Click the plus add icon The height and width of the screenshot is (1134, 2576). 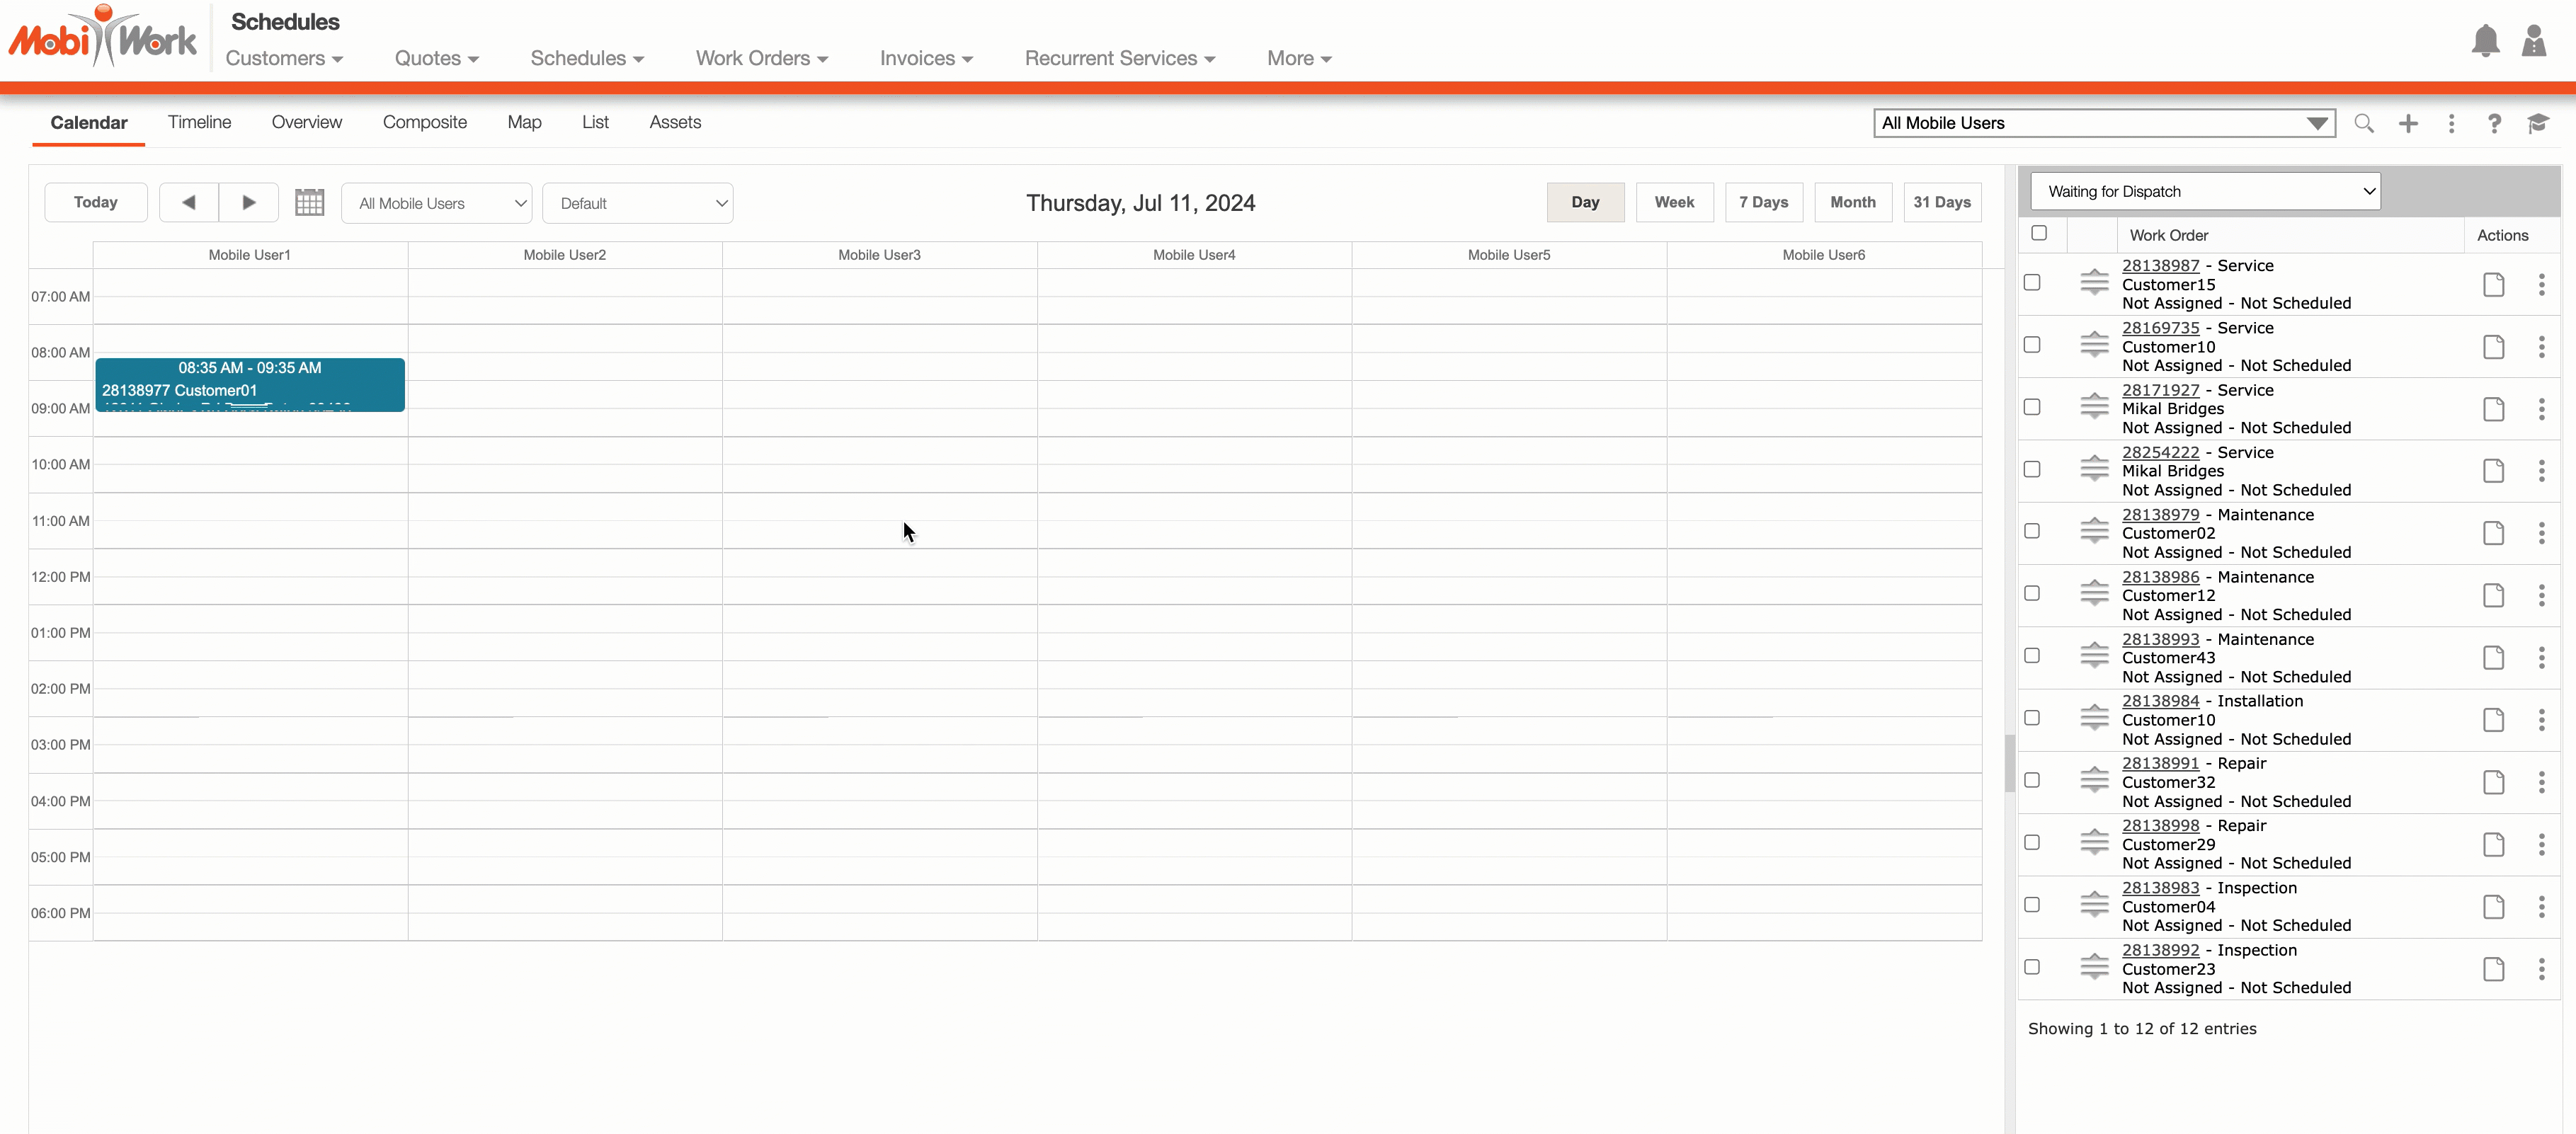coord(2408,123)
